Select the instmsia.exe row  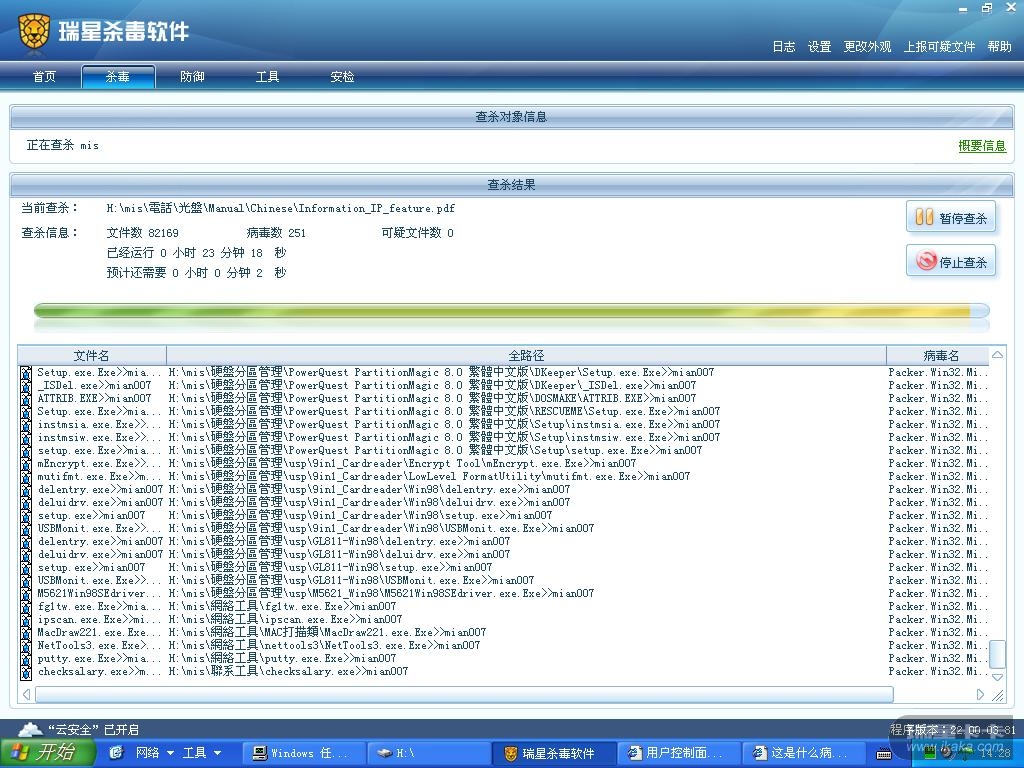pos(504,424)
